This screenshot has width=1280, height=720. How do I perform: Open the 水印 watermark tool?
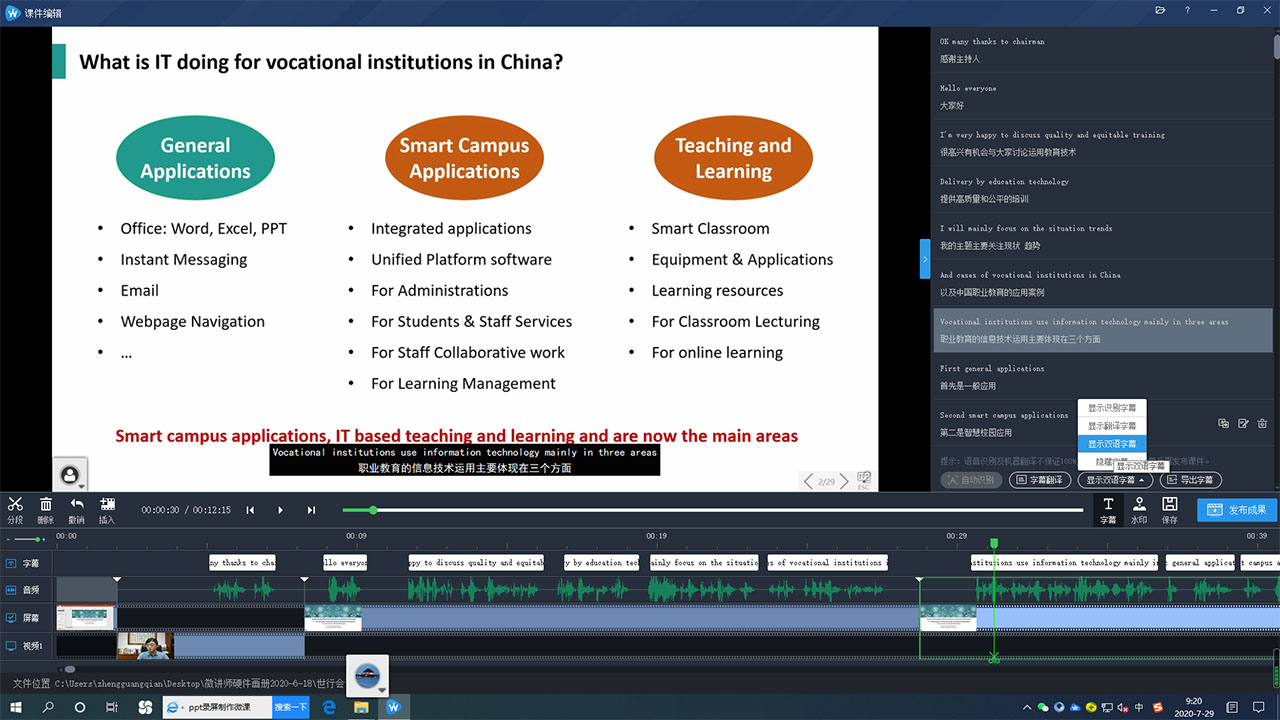[1139, 510]
